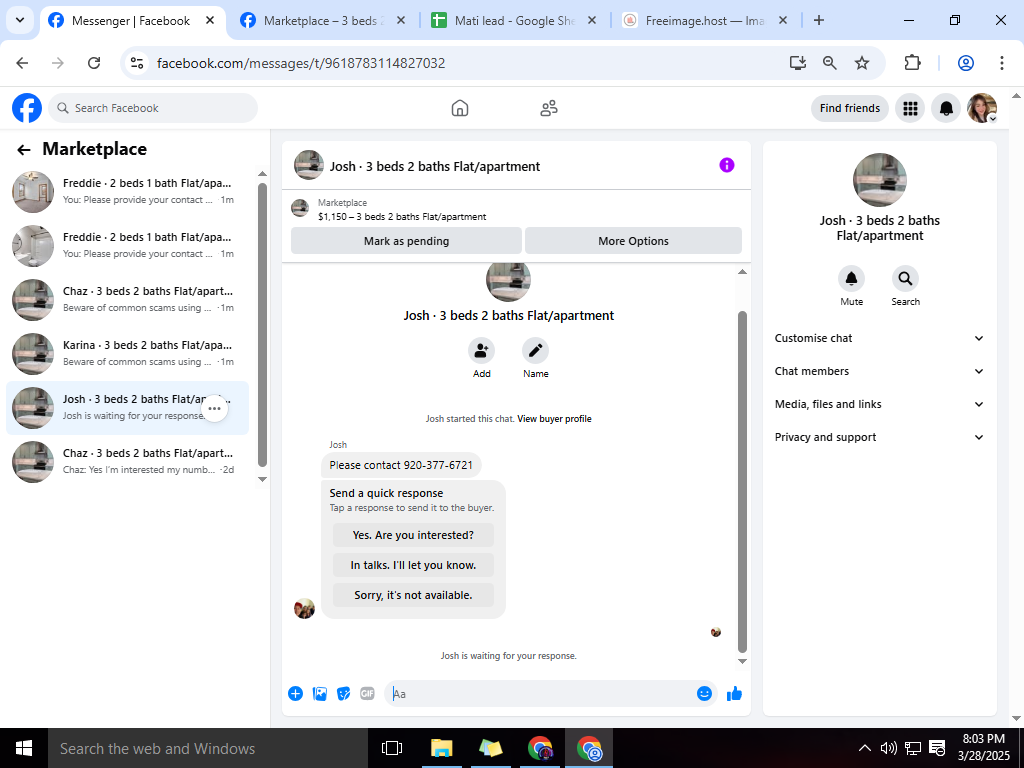1024x768 pixels.
Task: Click the chat messages vertical scrollbar
Action: pos(742,481)
